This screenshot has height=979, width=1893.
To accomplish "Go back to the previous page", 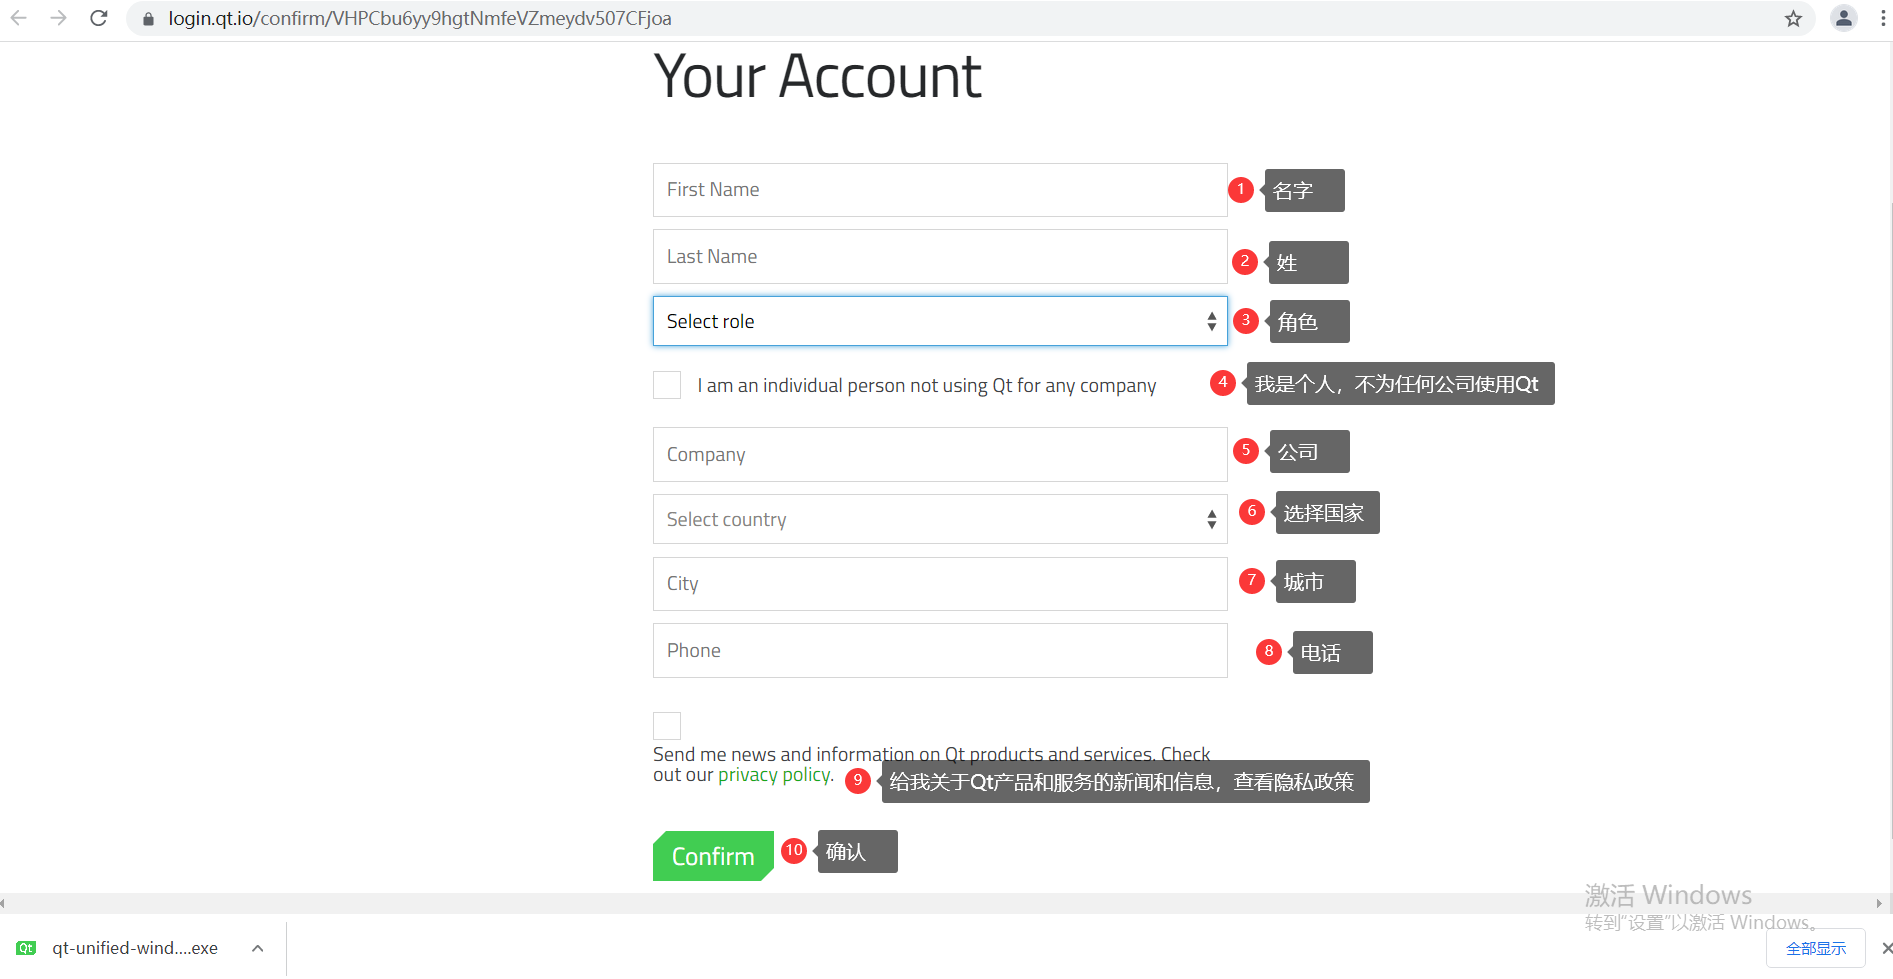I will tap(19, 18).
